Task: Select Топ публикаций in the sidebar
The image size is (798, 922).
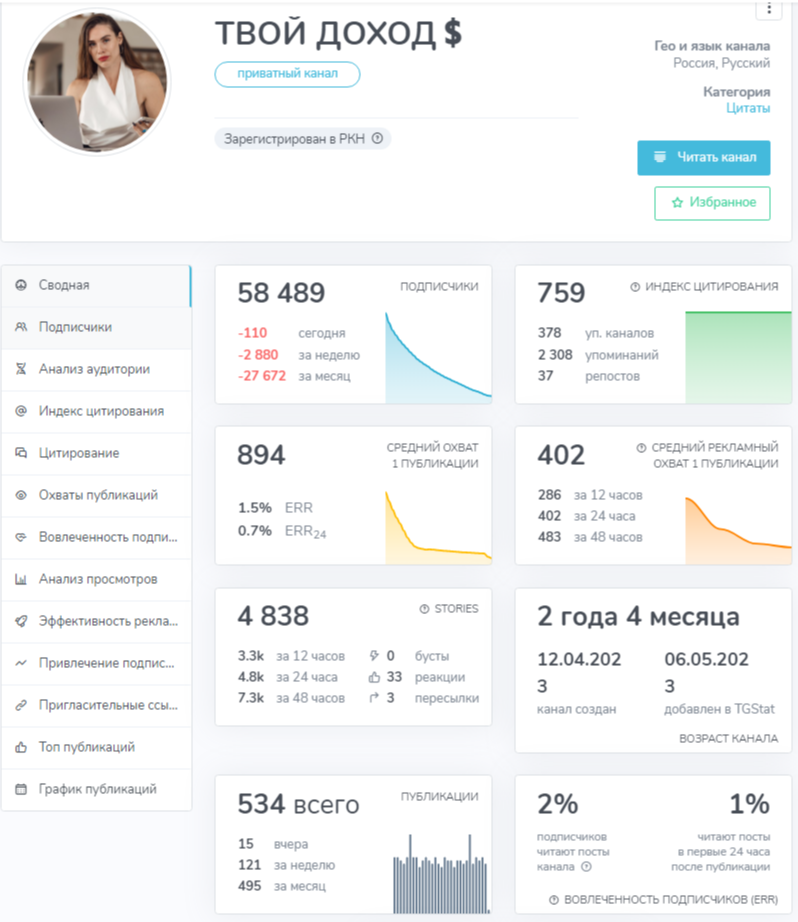Action: pos(96,747)
